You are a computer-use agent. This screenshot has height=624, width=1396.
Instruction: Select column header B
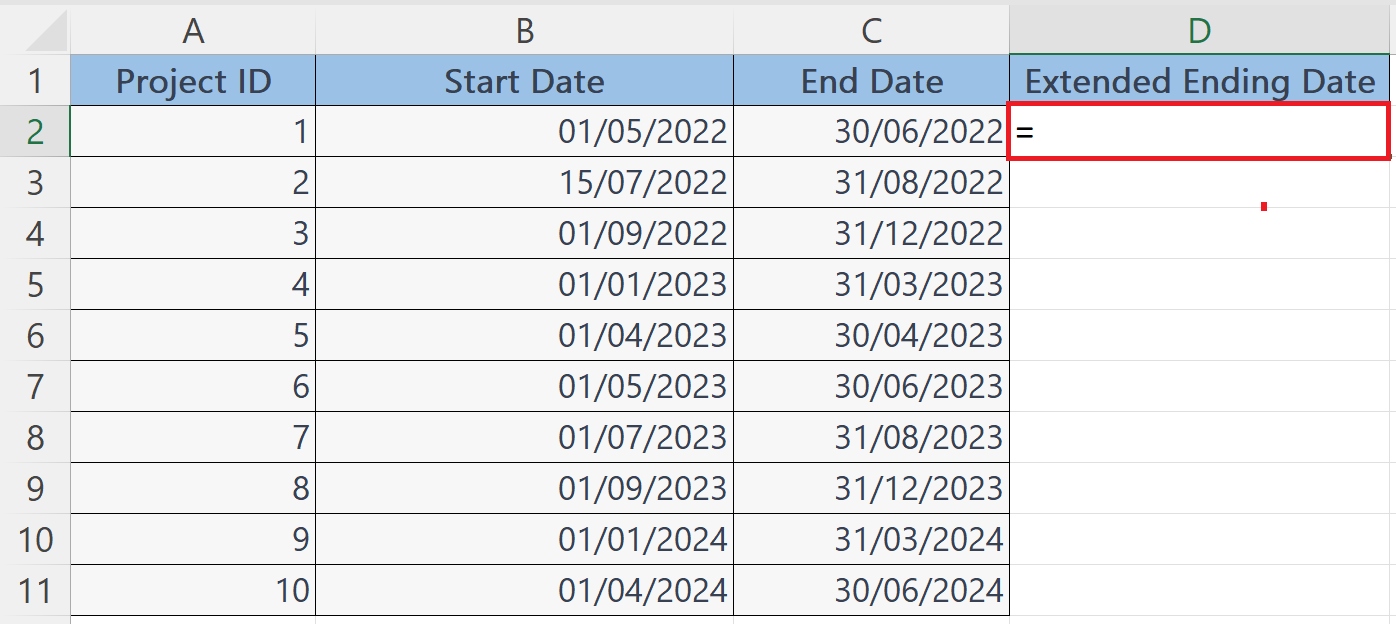pyautogui.click(x=525, y=30)
